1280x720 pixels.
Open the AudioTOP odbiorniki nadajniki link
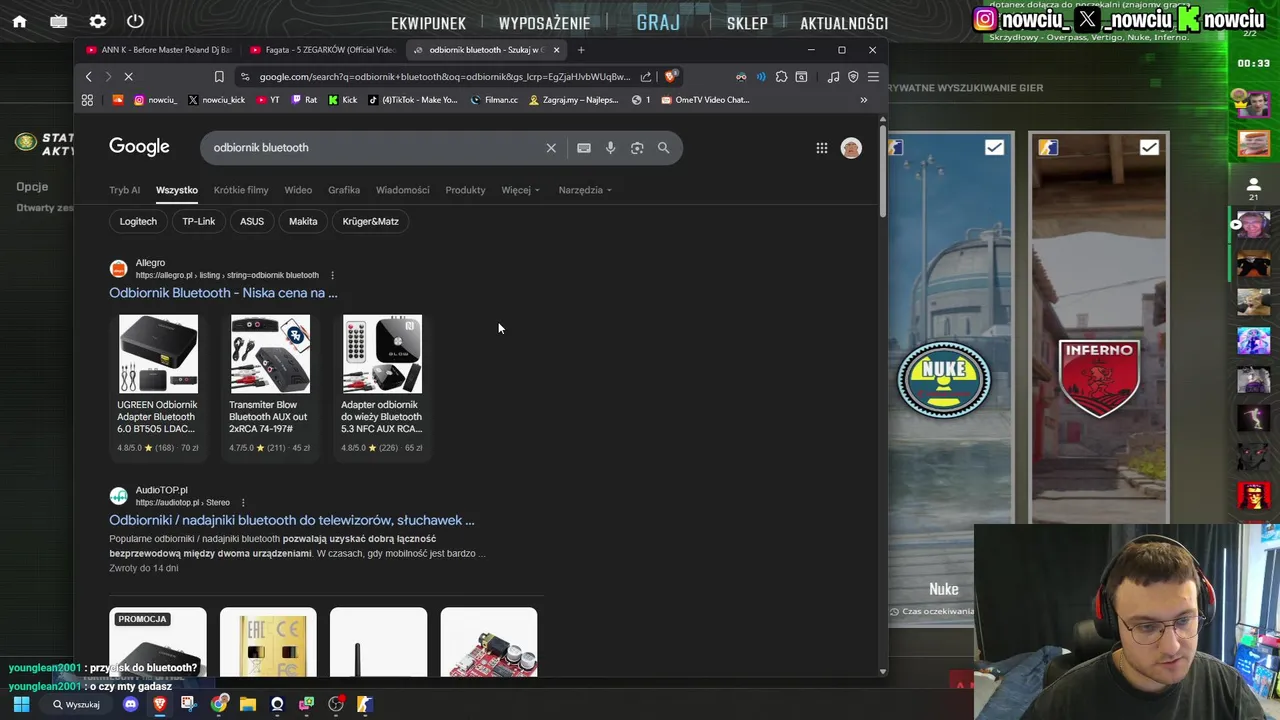pyautogui.click(x=292, y=520)
